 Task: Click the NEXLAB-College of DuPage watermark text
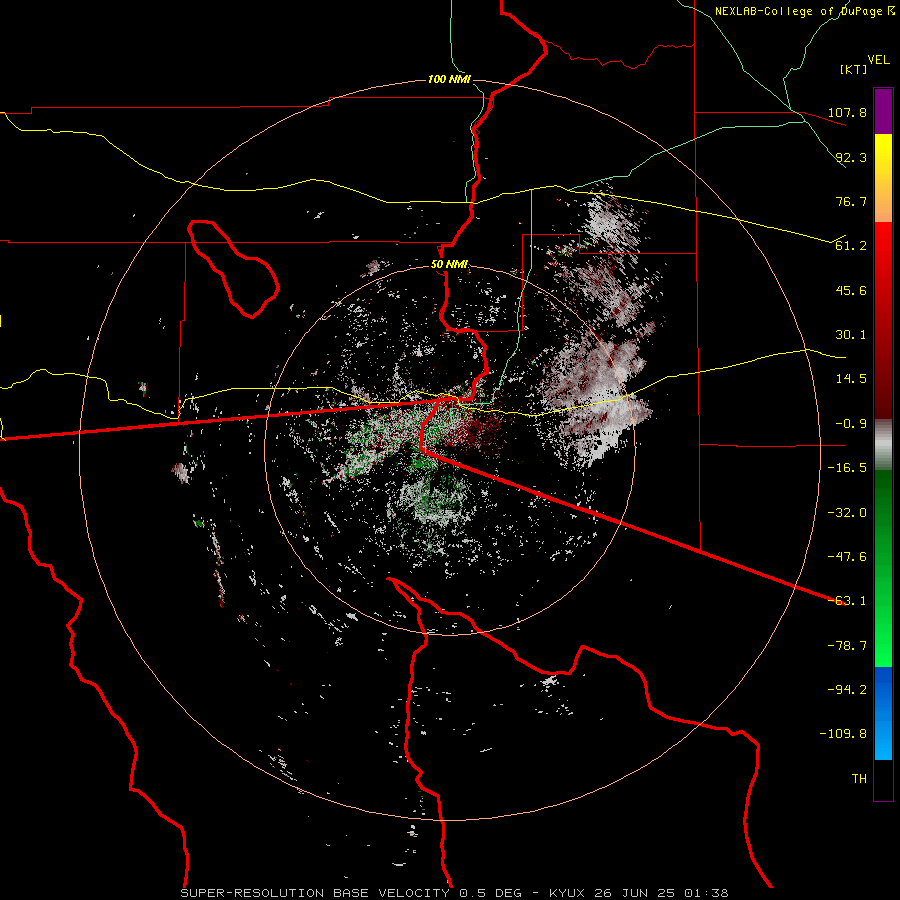804,11
